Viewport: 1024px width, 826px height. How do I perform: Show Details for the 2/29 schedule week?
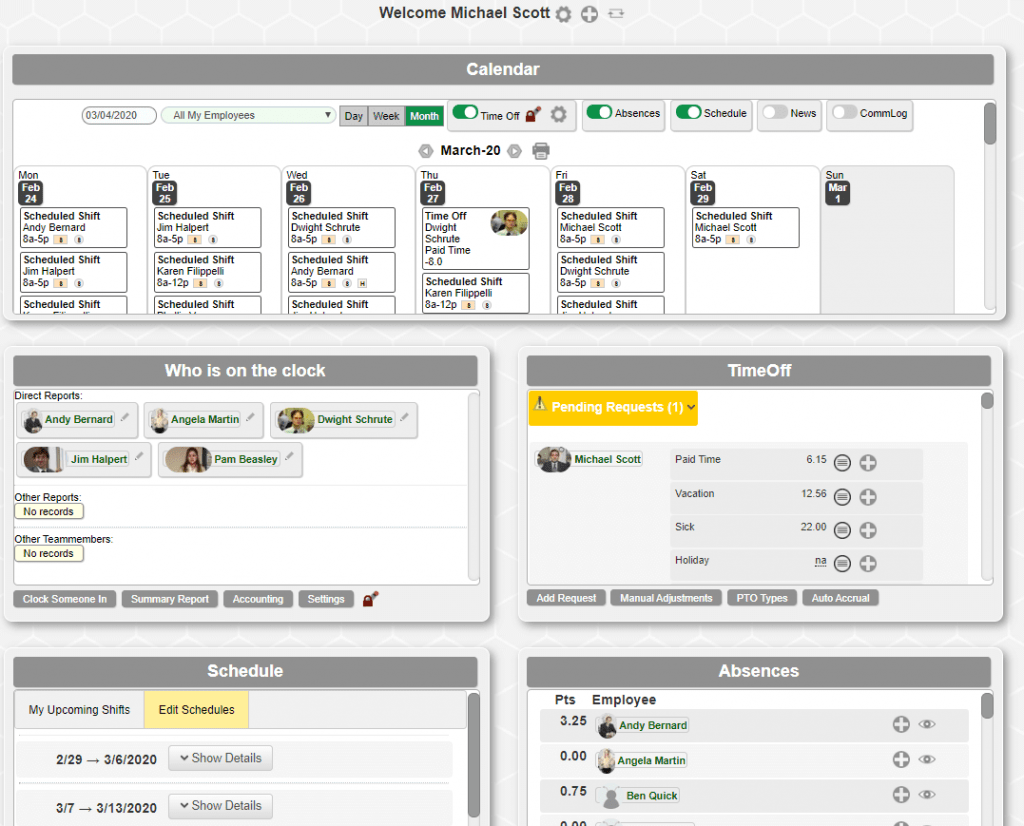pyautogui.click(x=220, y=758)
